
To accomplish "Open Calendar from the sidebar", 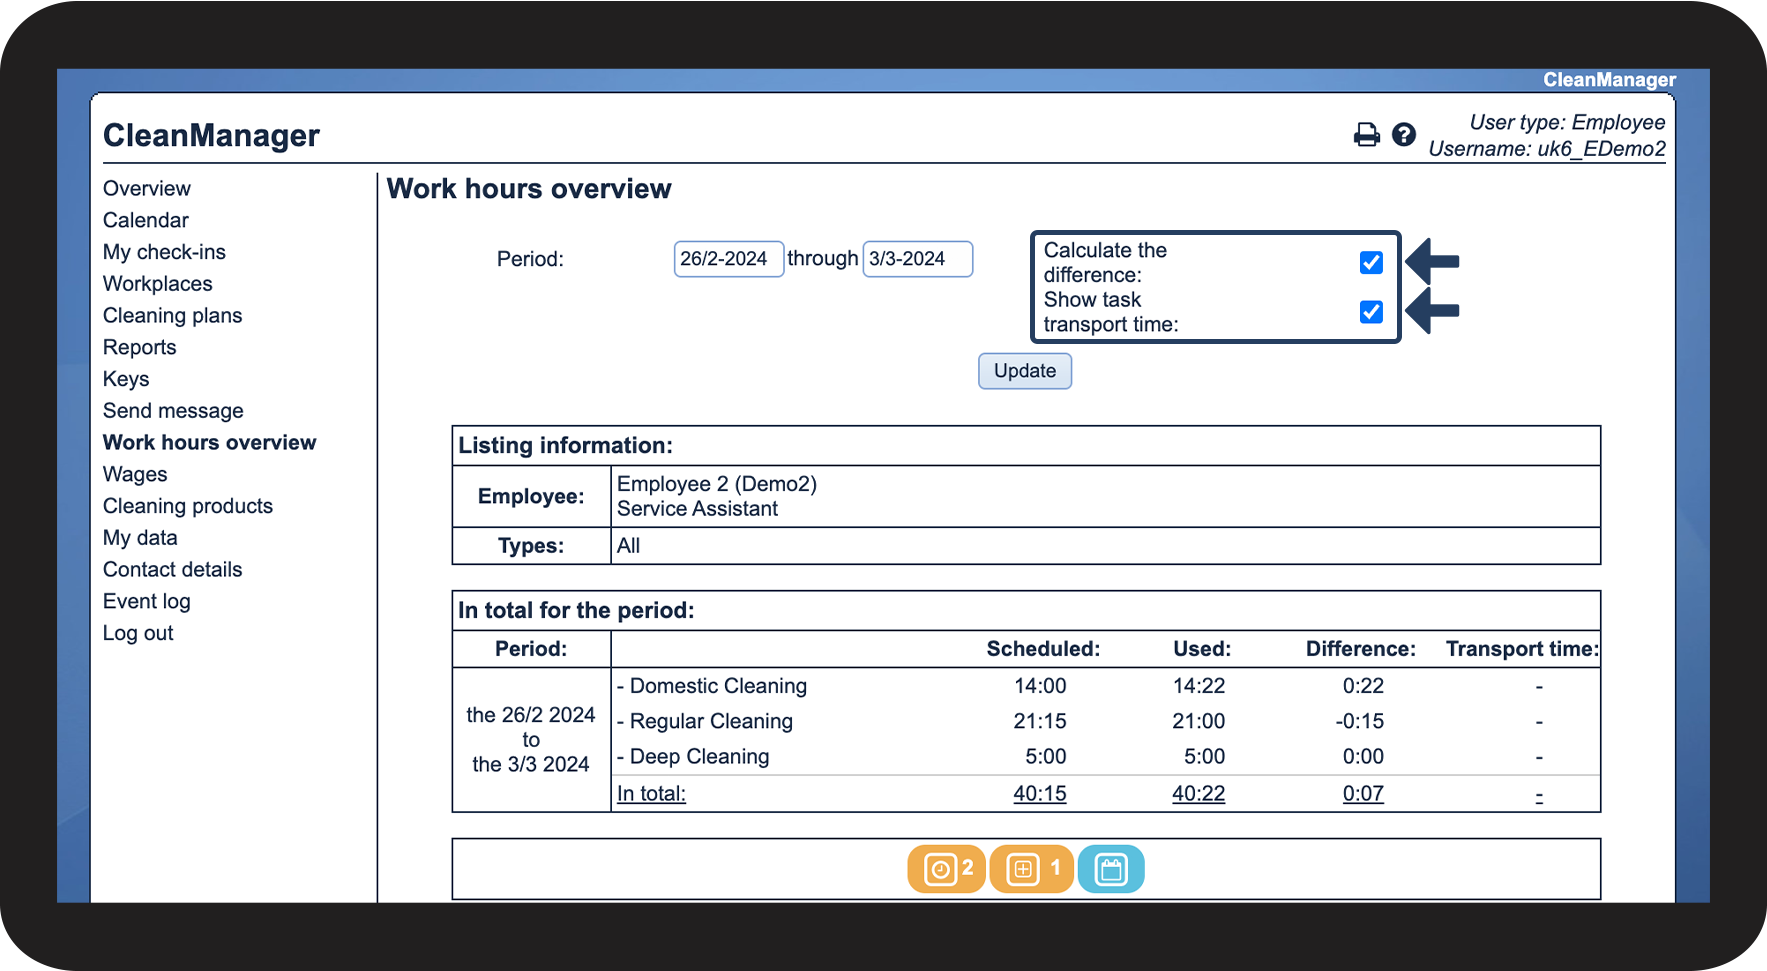I will point(146,220).
